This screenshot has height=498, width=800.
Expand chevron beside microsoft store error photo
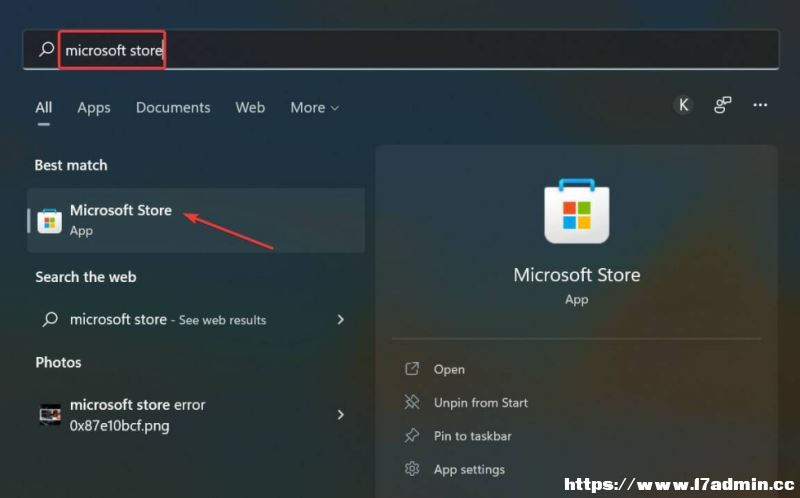click(x=341, y=414)
